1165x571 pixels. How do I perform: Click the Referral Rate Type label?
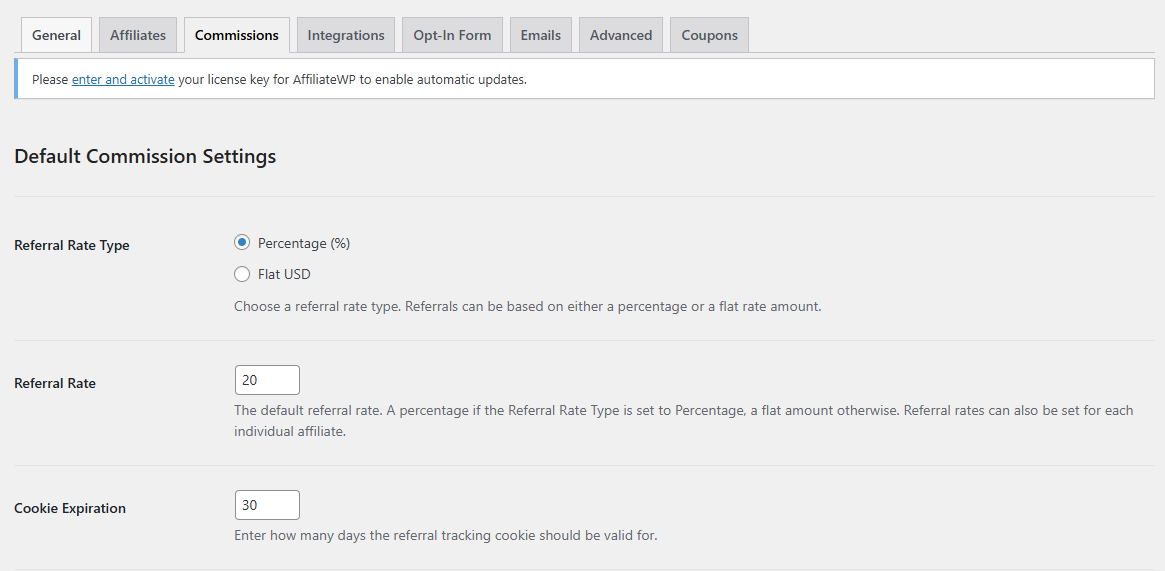point(72,246)
